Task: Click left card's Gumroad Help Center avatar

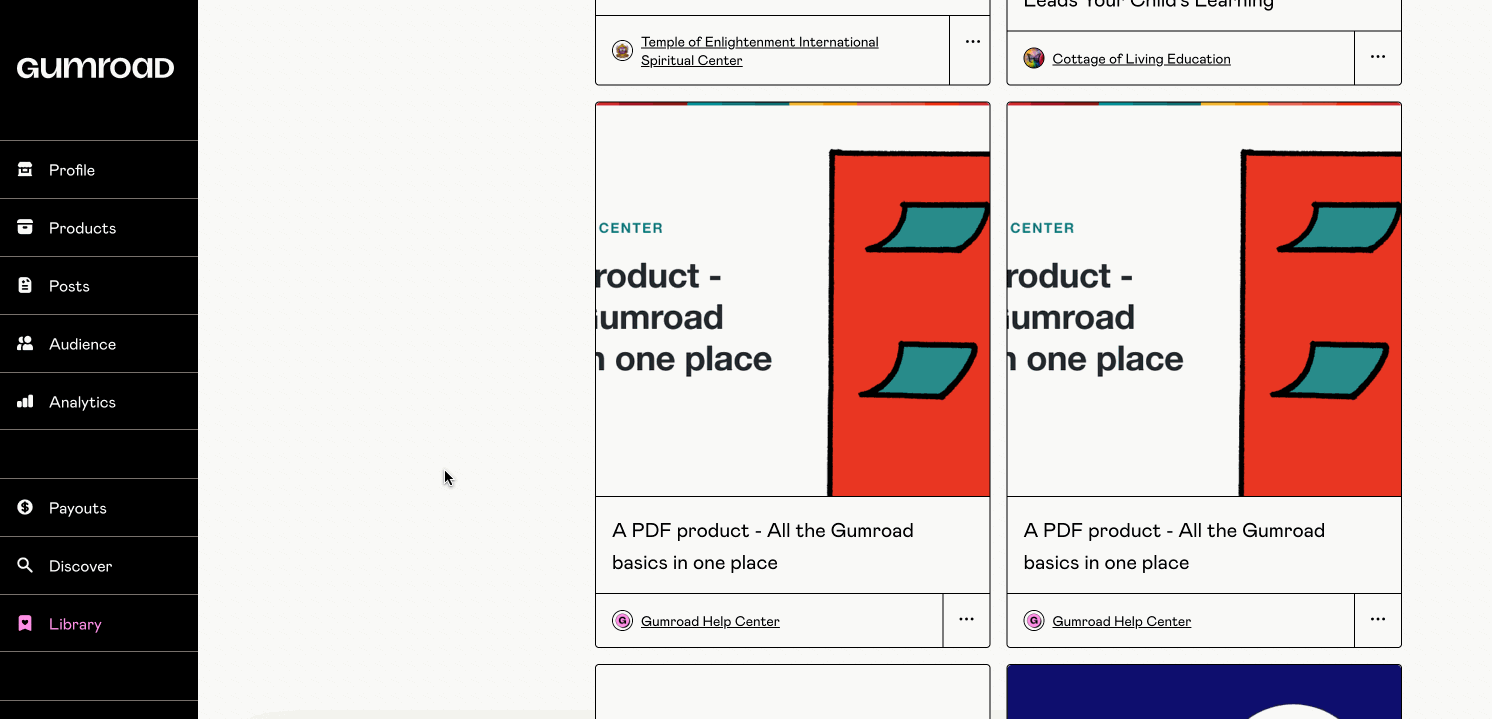Action: (x=622, y=621)
